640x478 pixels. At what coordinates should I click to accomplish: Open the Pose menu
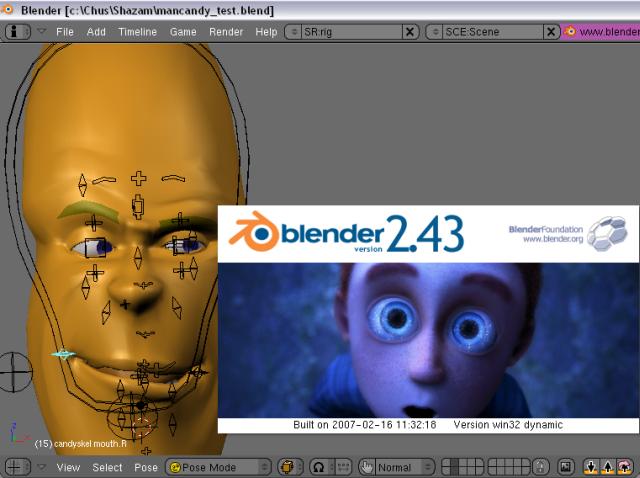pyautogui.click(x=146, y=467)
